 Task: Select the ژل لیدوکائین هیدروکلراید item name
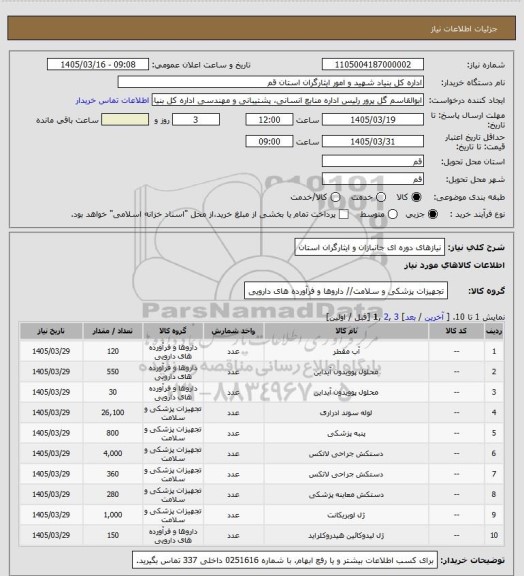click(x=346, y=536)
